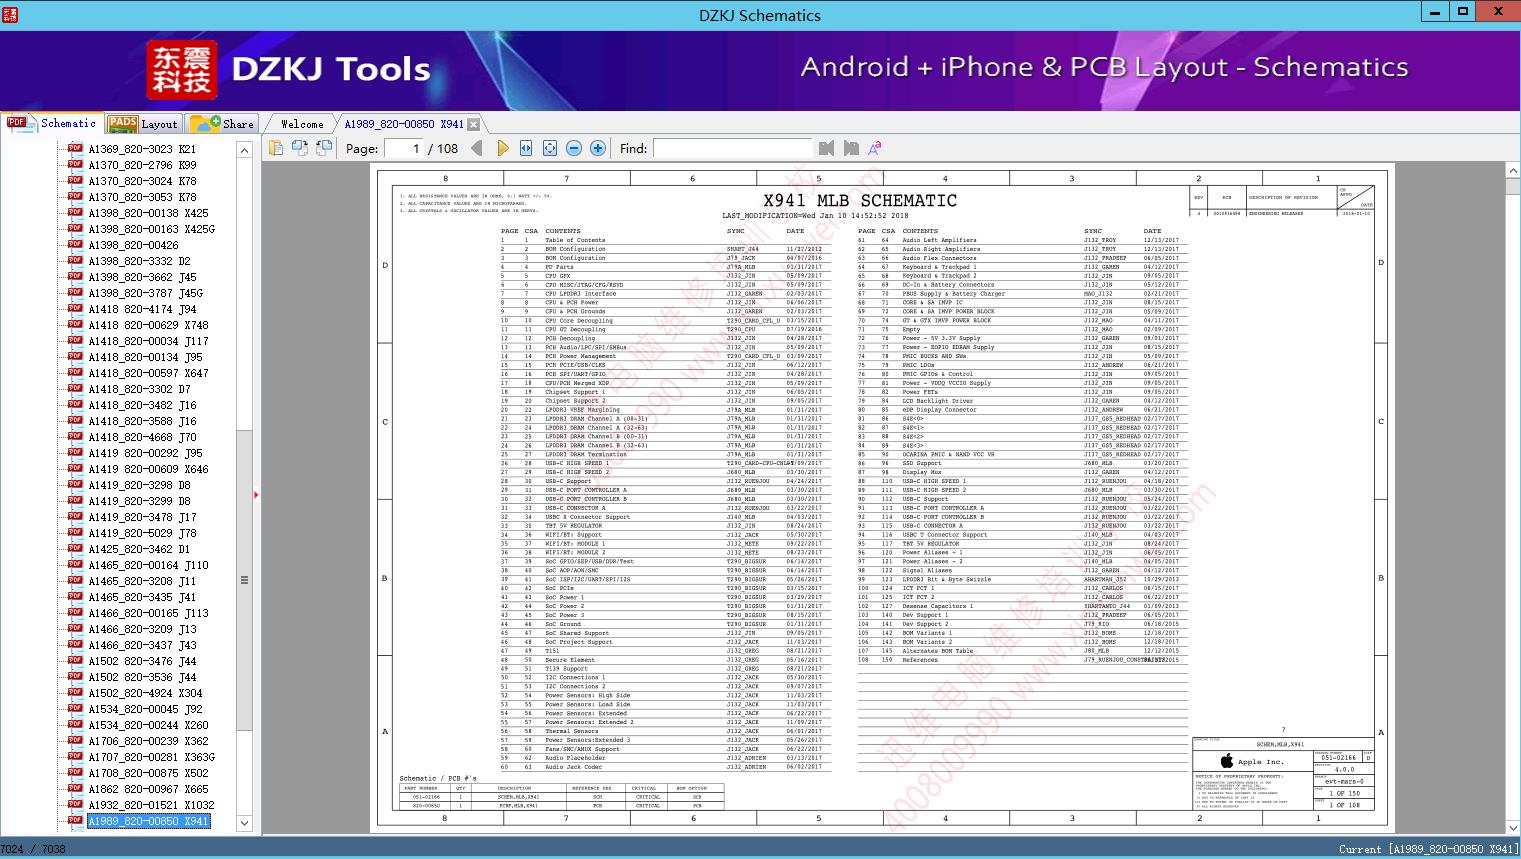1521x859 pixels.
Task: Click the document viewer scroll down arrow
Action: point(1512,827)
